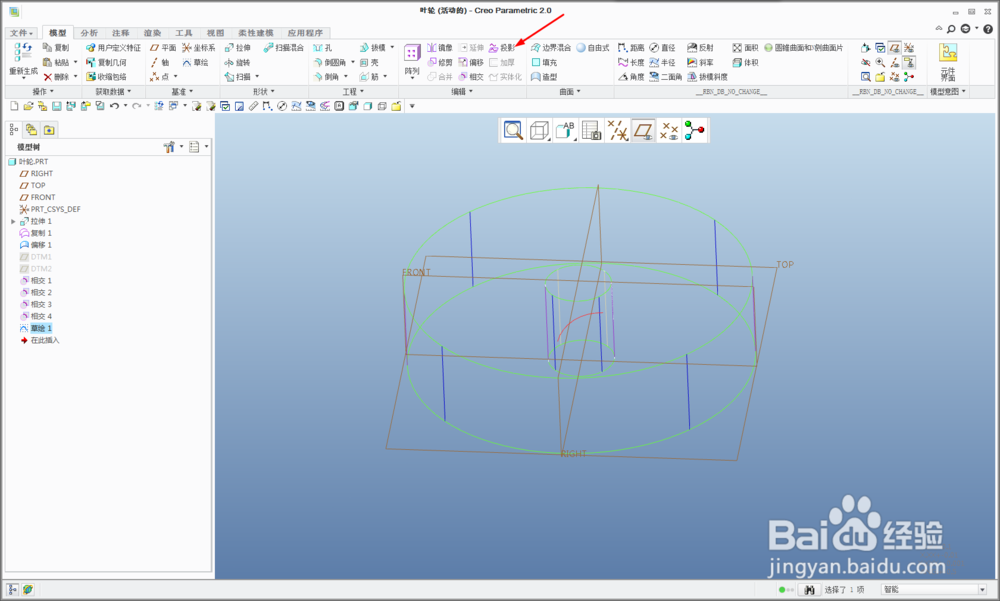Switch to the 注释 ribbon tab
This screenshot has width=1000, height=601.
click(x=121, y=33)
